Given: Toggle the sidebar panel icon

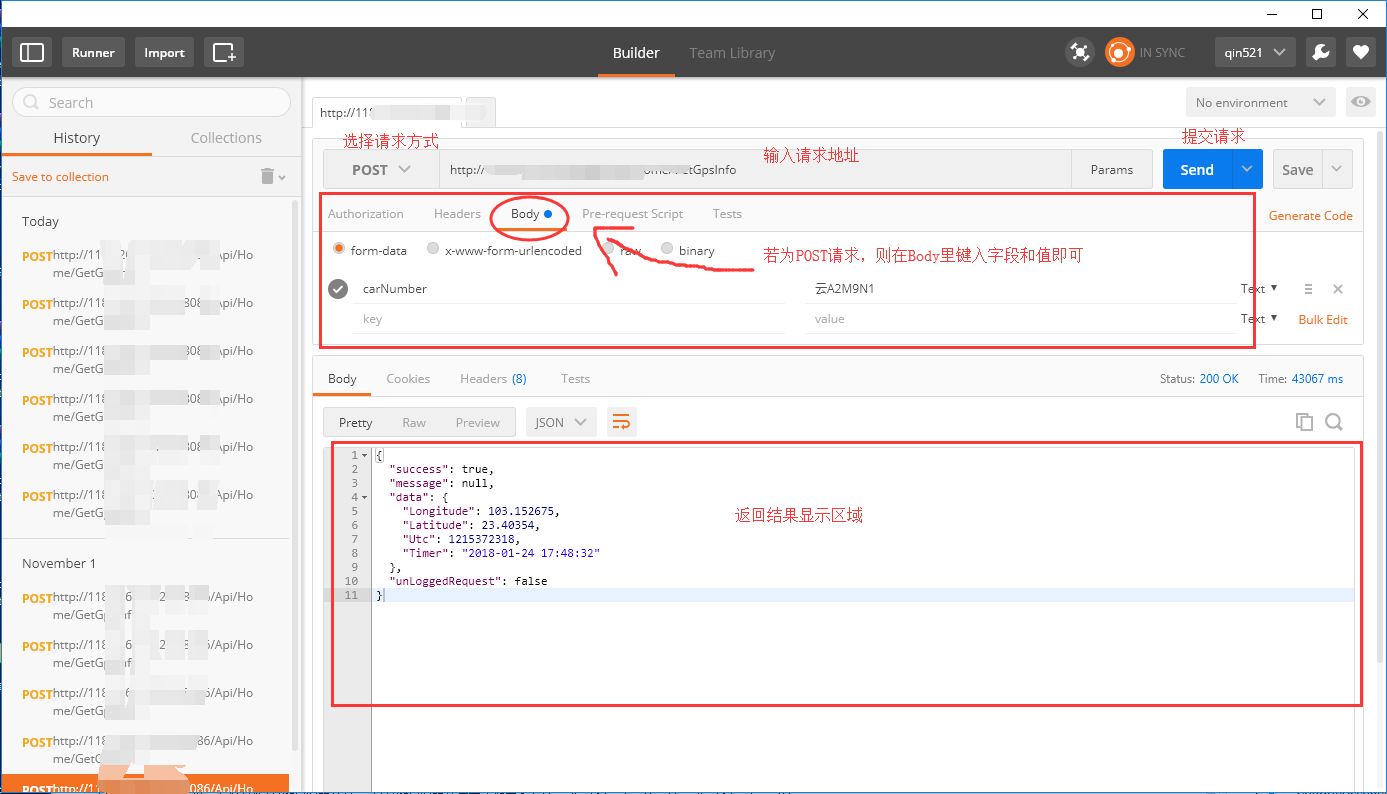Looking at the screenshot, I should (32, 53).
